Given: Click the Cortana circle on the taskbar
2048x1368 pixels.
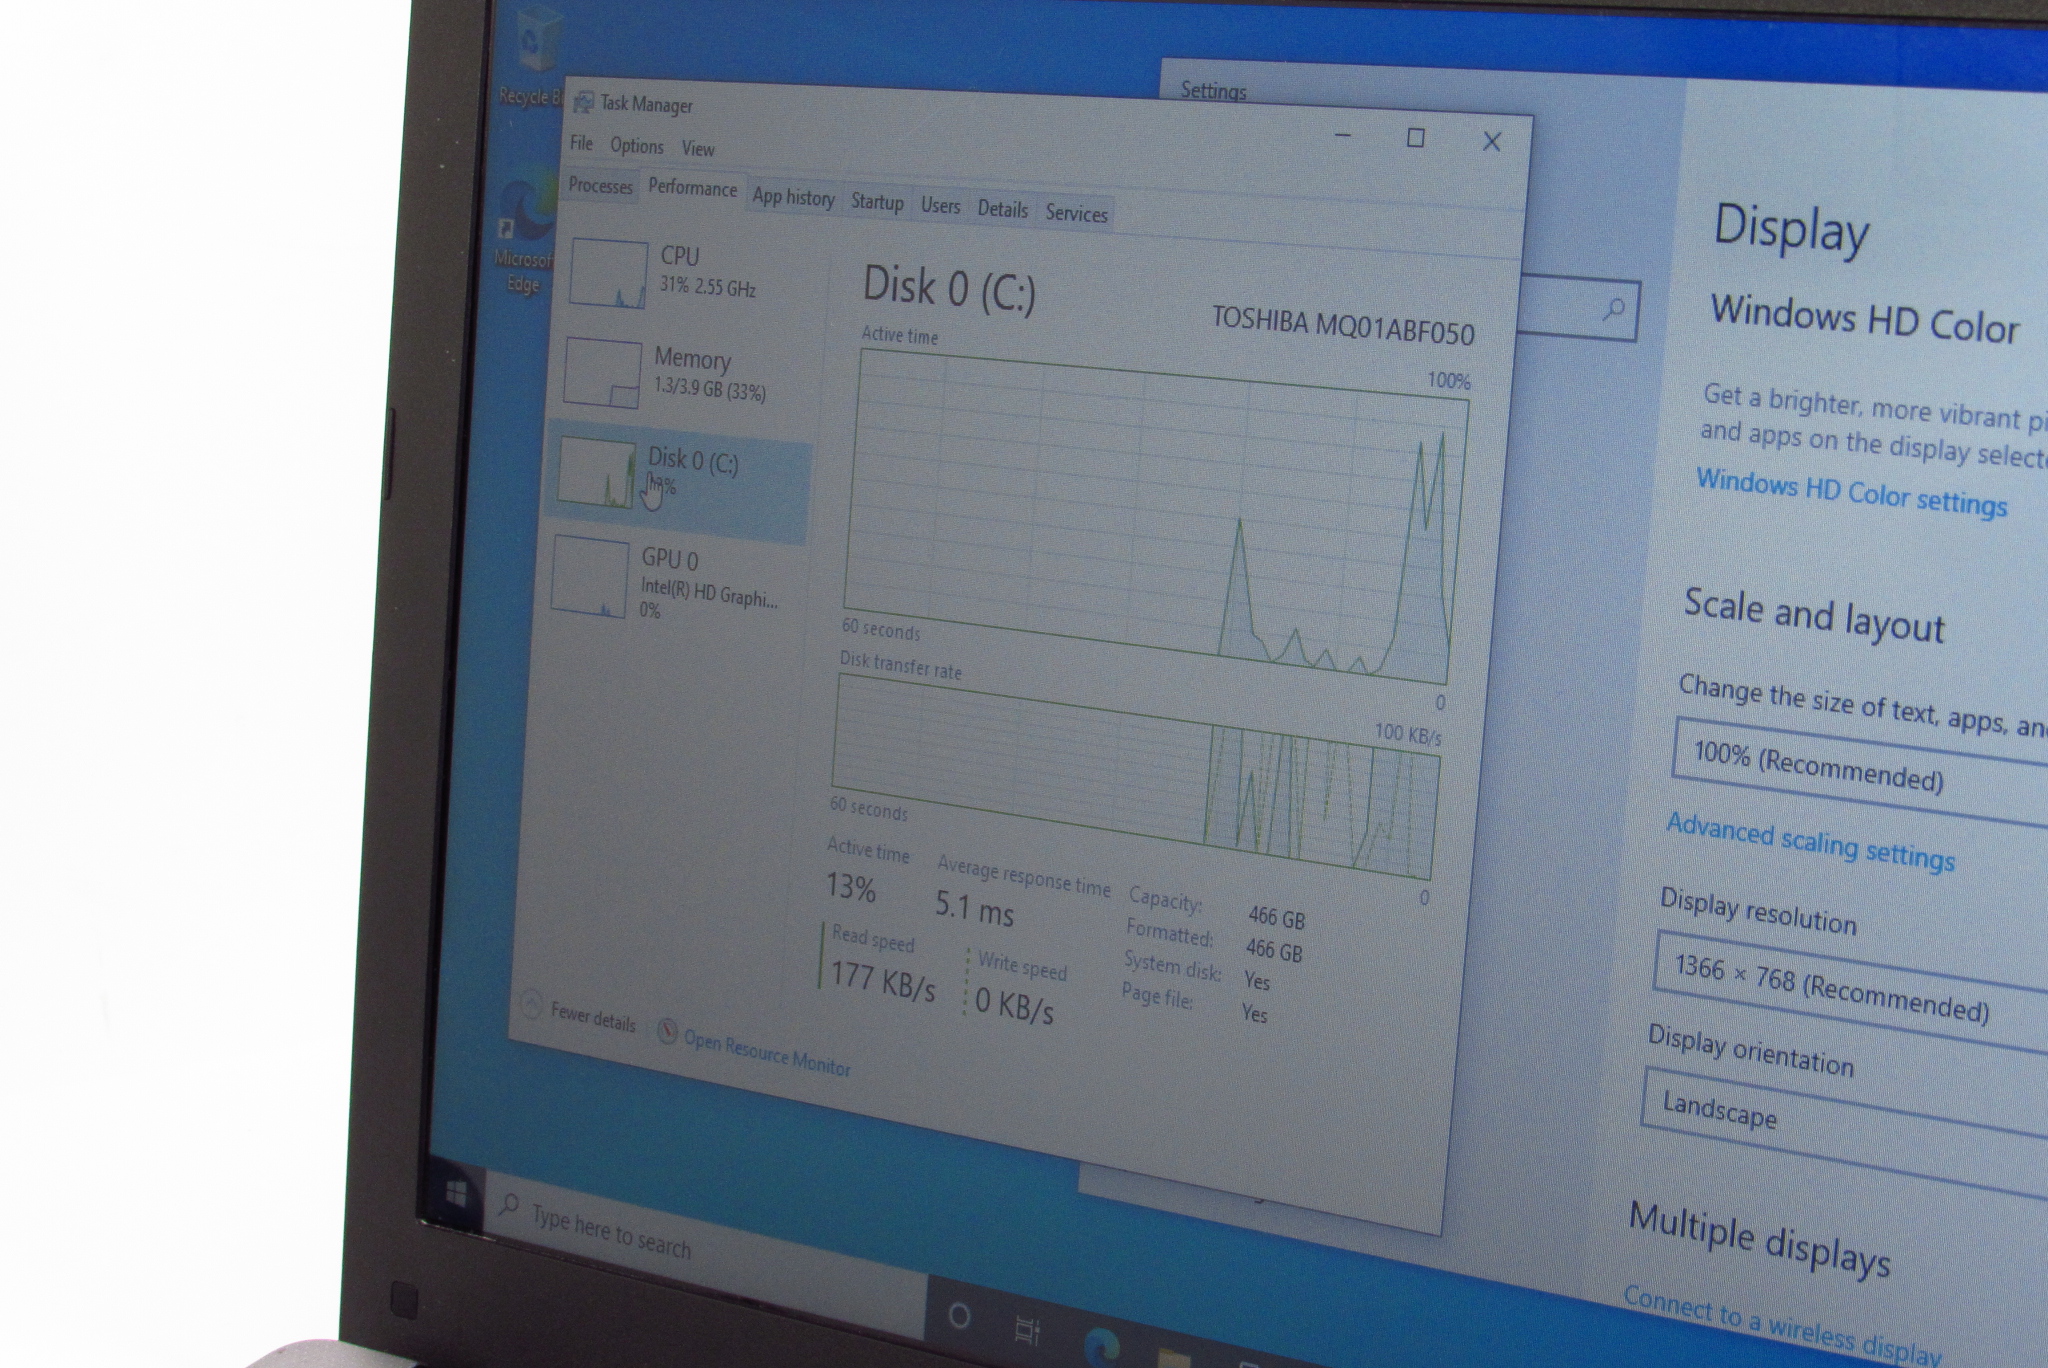Looking at the screenshot, I should point(958,1315).
